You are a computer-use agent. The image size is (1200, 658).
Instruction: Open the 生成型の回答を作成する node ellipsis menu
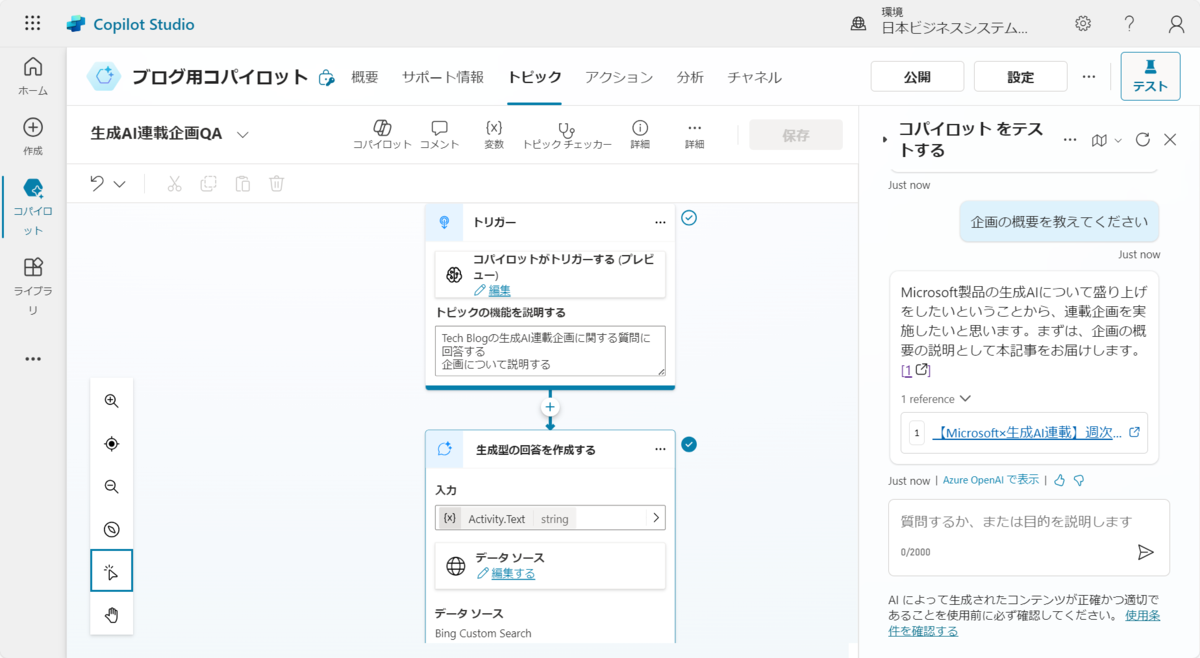(x=659, y=449)
